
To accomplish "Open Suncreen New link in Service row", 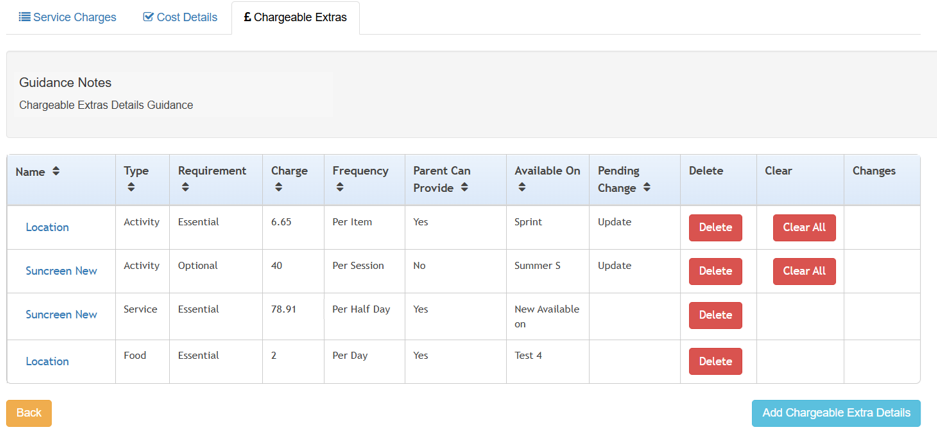I will coord(61,314).
